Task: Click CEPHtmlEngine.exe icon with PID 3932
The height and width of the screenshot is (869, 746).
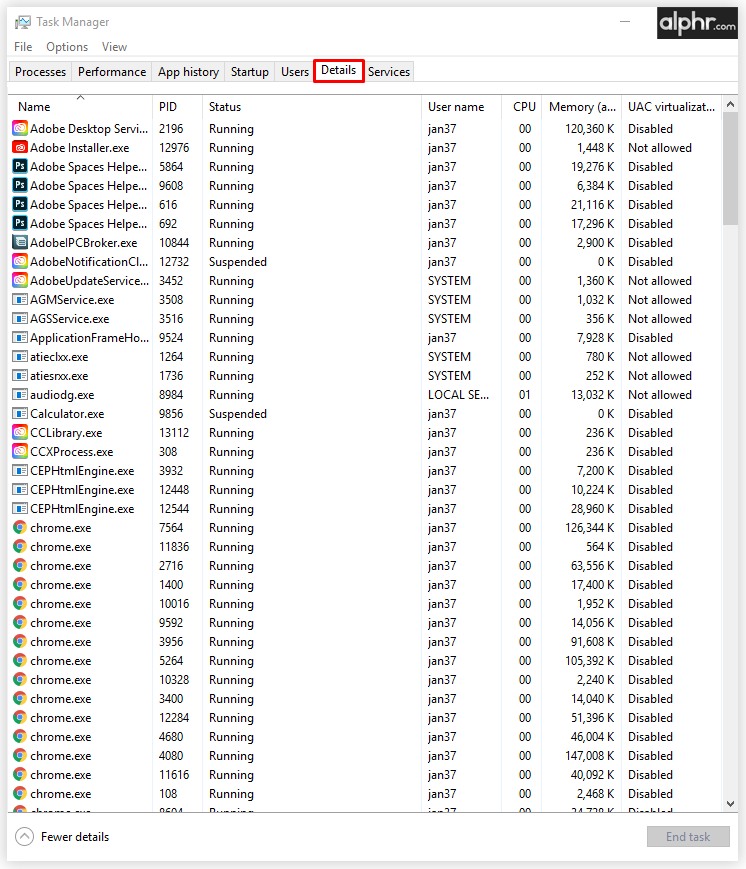Action: point(20,471)
